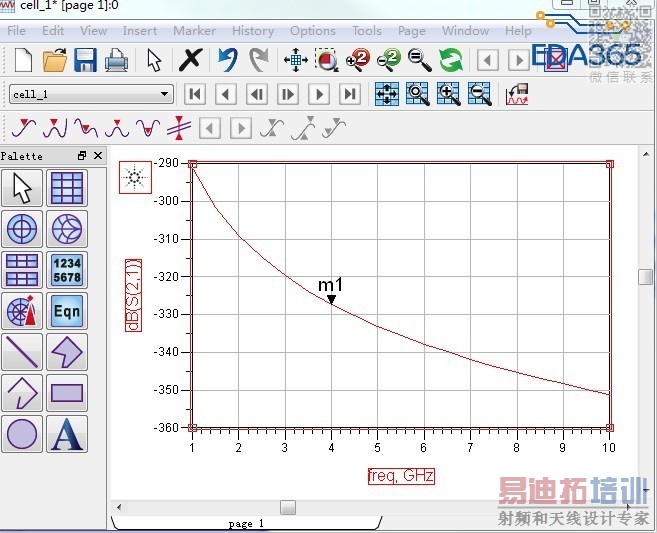Click the horizontal scrollbar thumb
Viewport: 657px width, 533px height.
click(288, 507)
